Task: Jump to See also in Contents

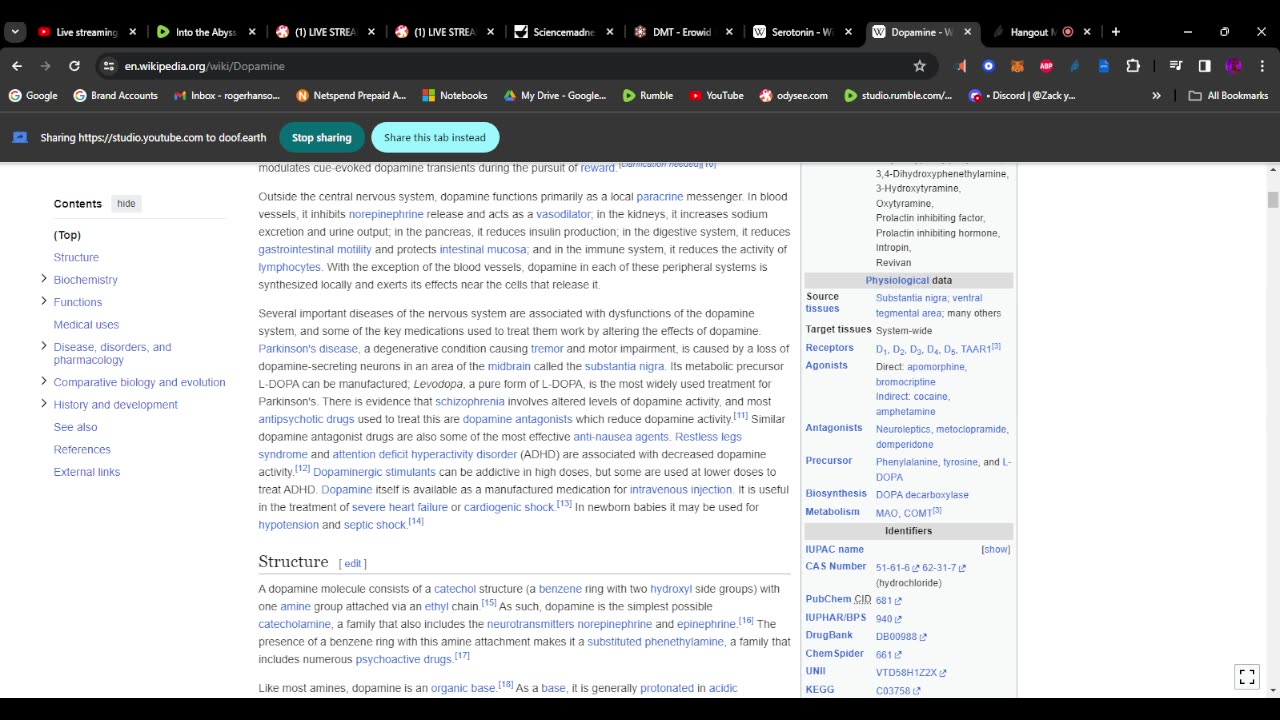Action: tap(75, 427)
